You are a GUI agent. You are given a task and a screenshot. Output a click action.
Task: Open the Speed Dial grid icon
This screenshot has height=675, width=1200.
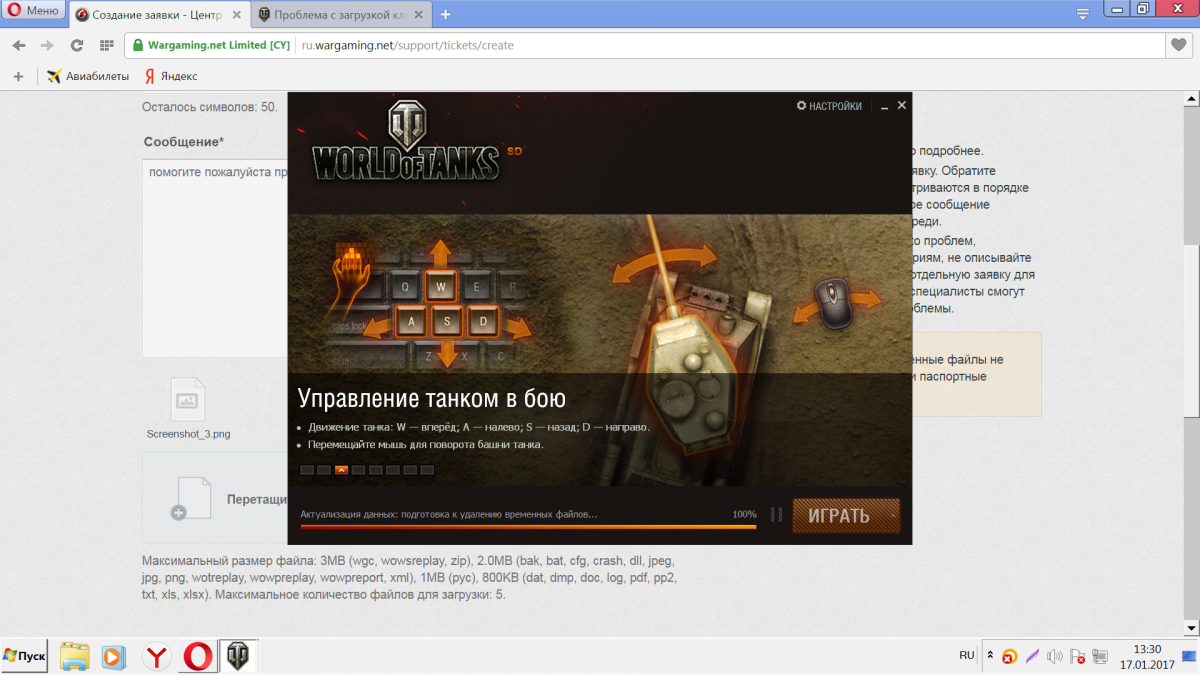pos(107,45)
